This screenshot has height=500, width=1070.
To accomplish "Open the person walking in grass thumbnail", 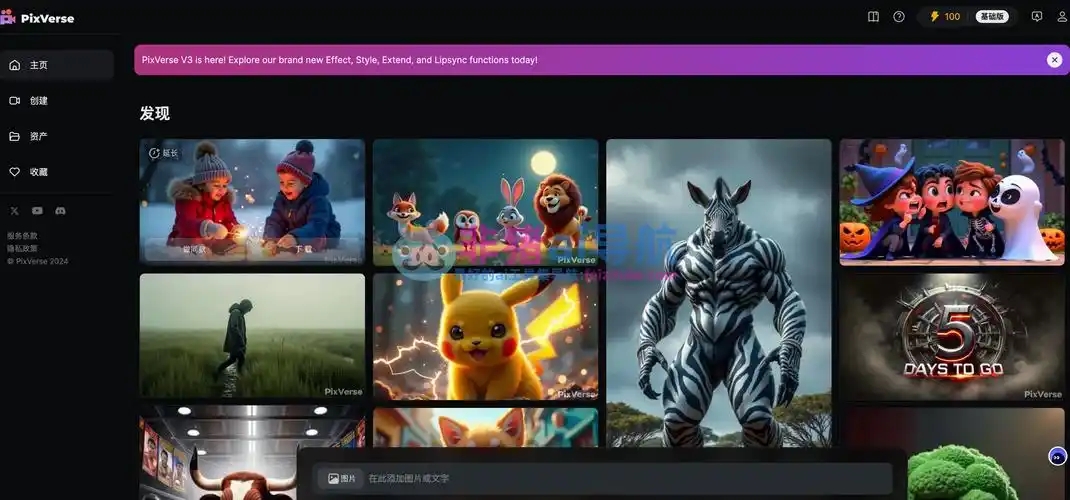I will [x=252, y=336].
